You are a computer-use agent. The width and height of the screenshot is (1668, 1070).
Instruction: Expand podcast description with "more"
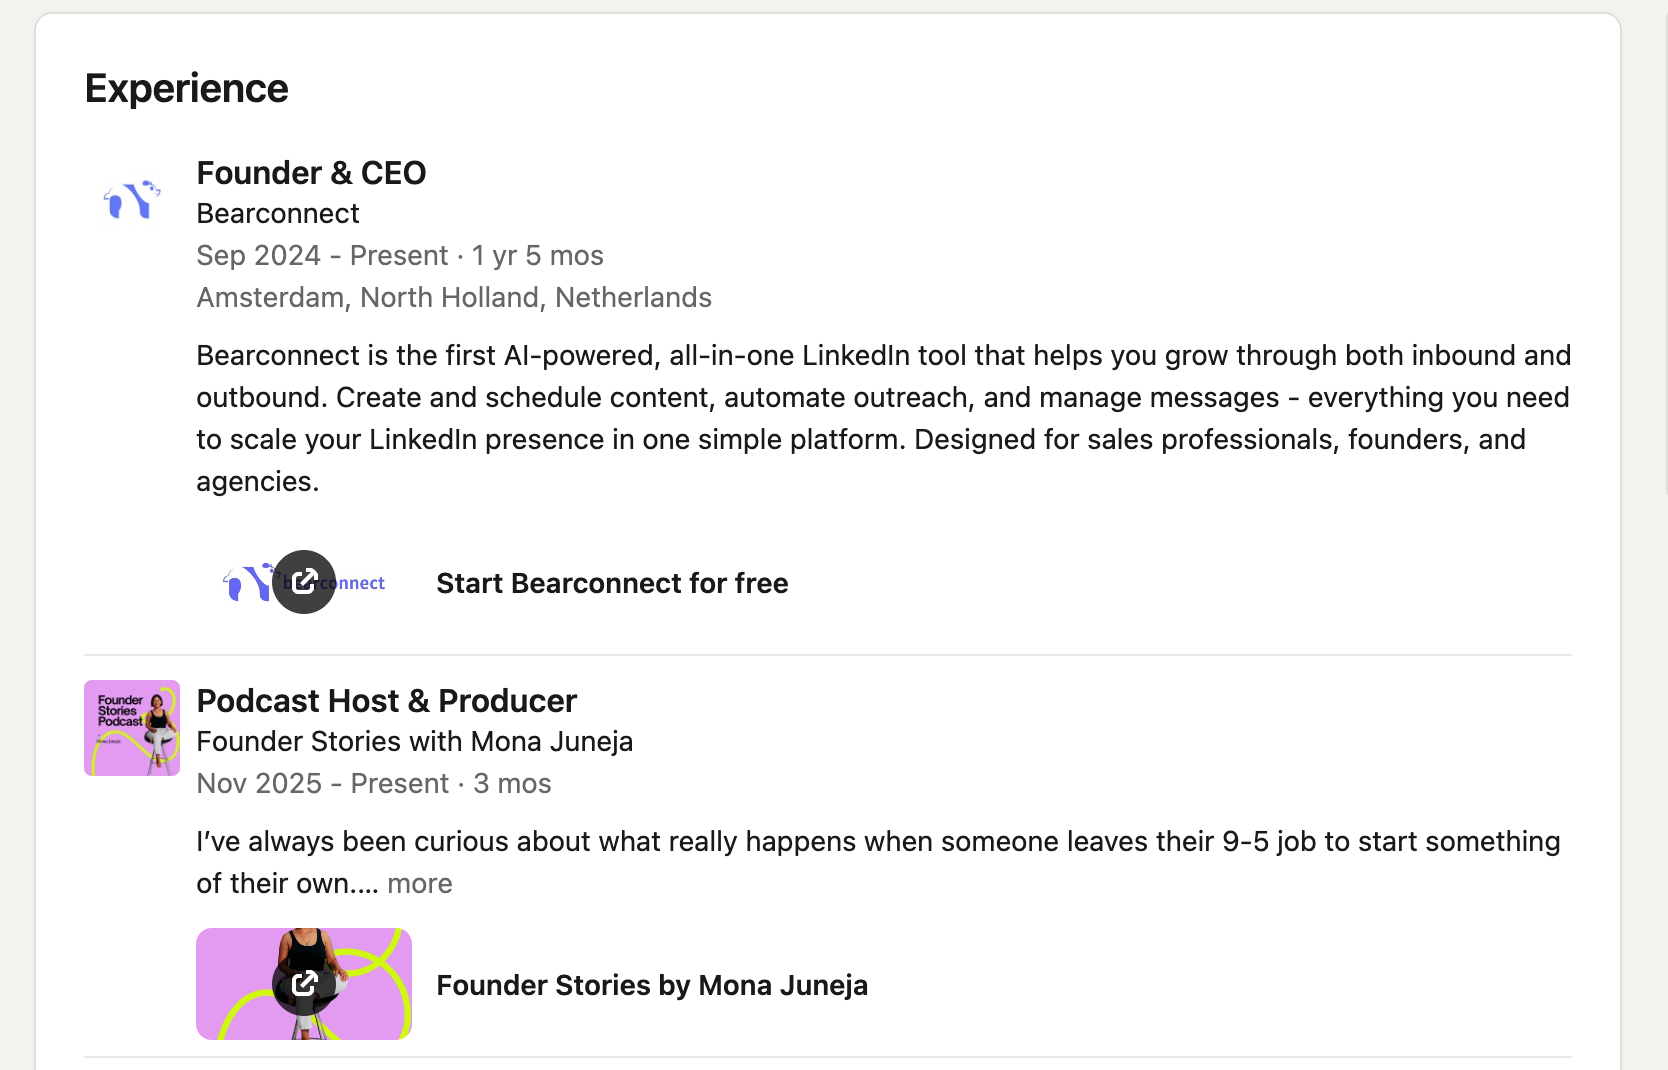coord(420,884)
